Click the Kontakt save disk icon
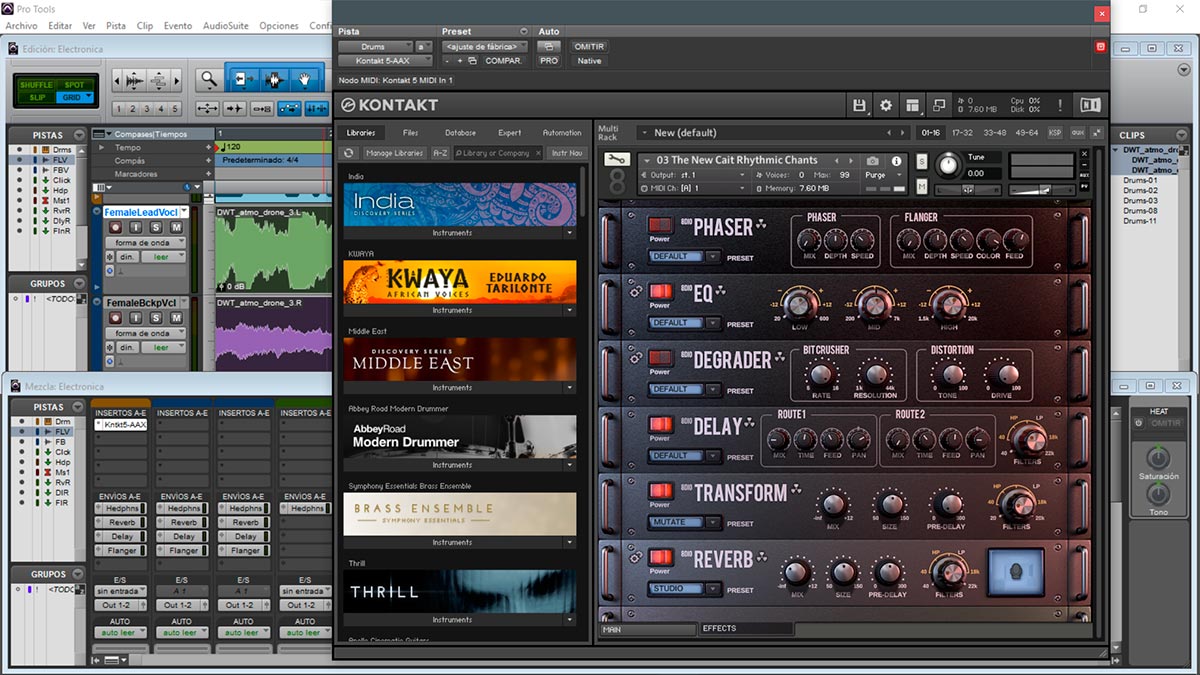This screenshot has height=675, width=1200. [x=858, y=105]
